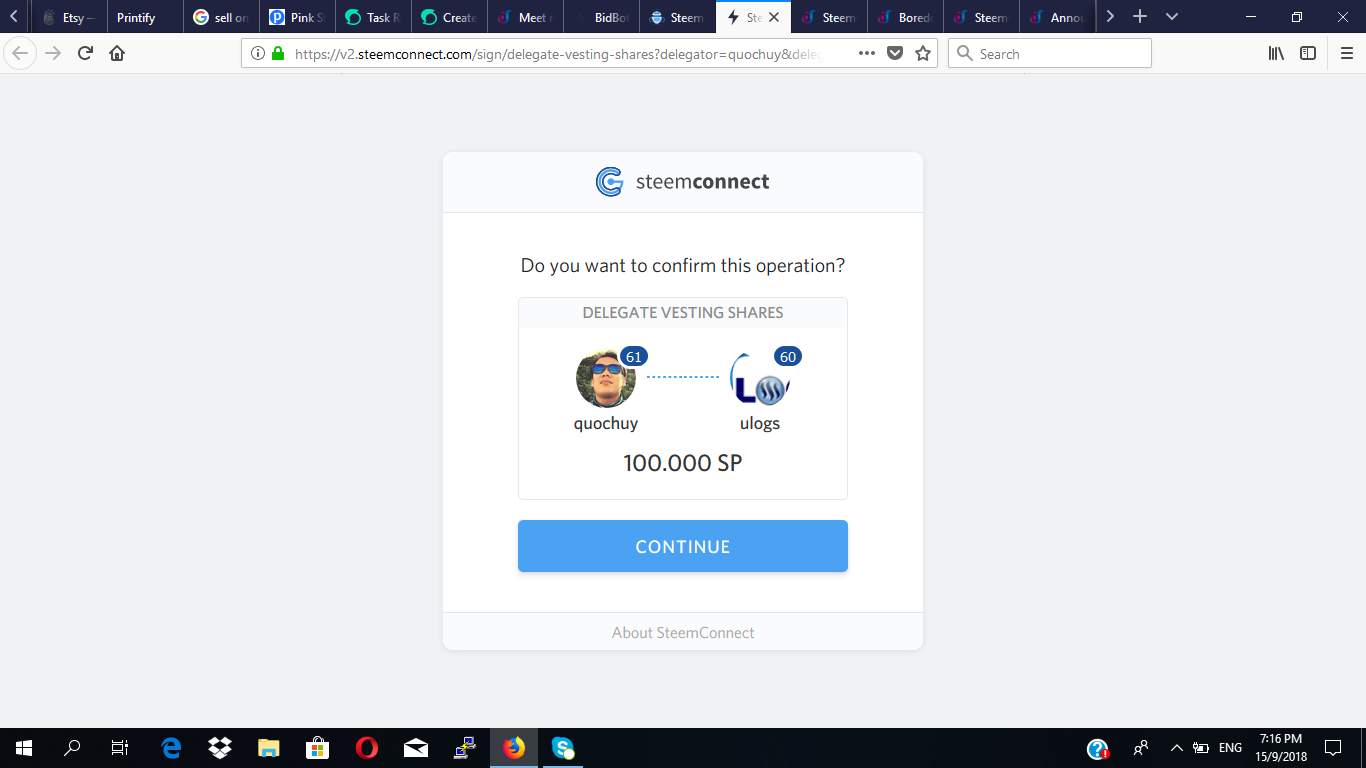Toggle the Firefox sidebars icon

coord(1308,54)
